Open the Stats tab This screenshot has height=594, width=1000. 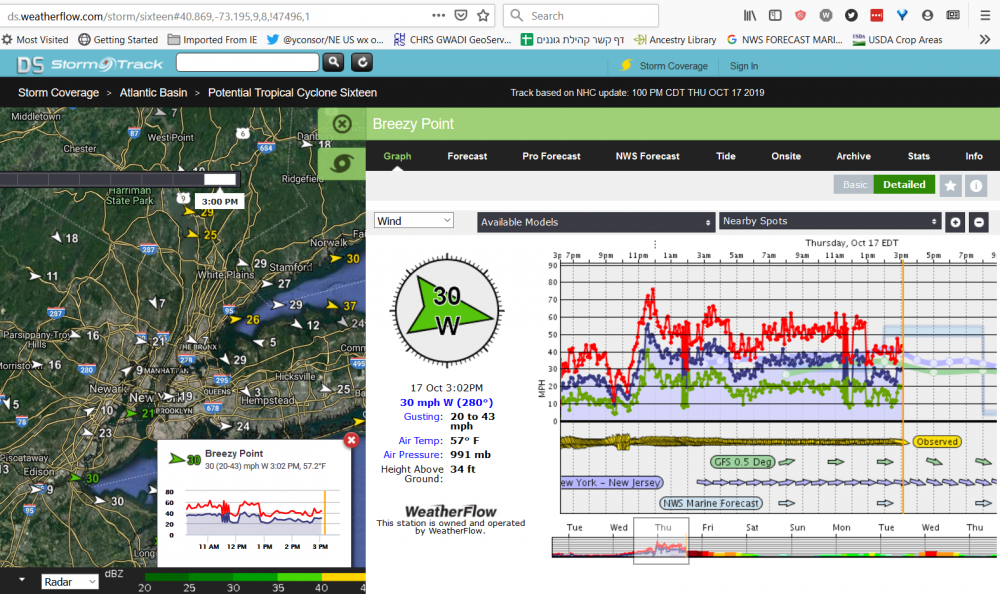point(918,156)
